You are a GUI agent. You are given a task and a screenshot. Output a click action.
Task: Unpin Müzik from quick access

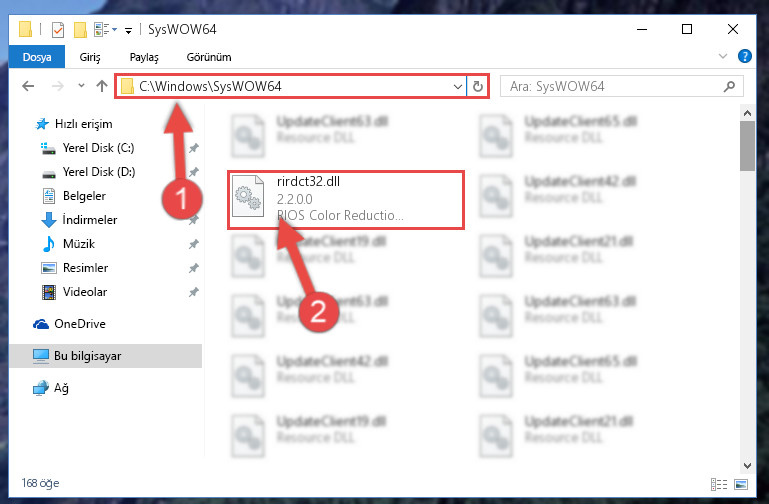194,244
